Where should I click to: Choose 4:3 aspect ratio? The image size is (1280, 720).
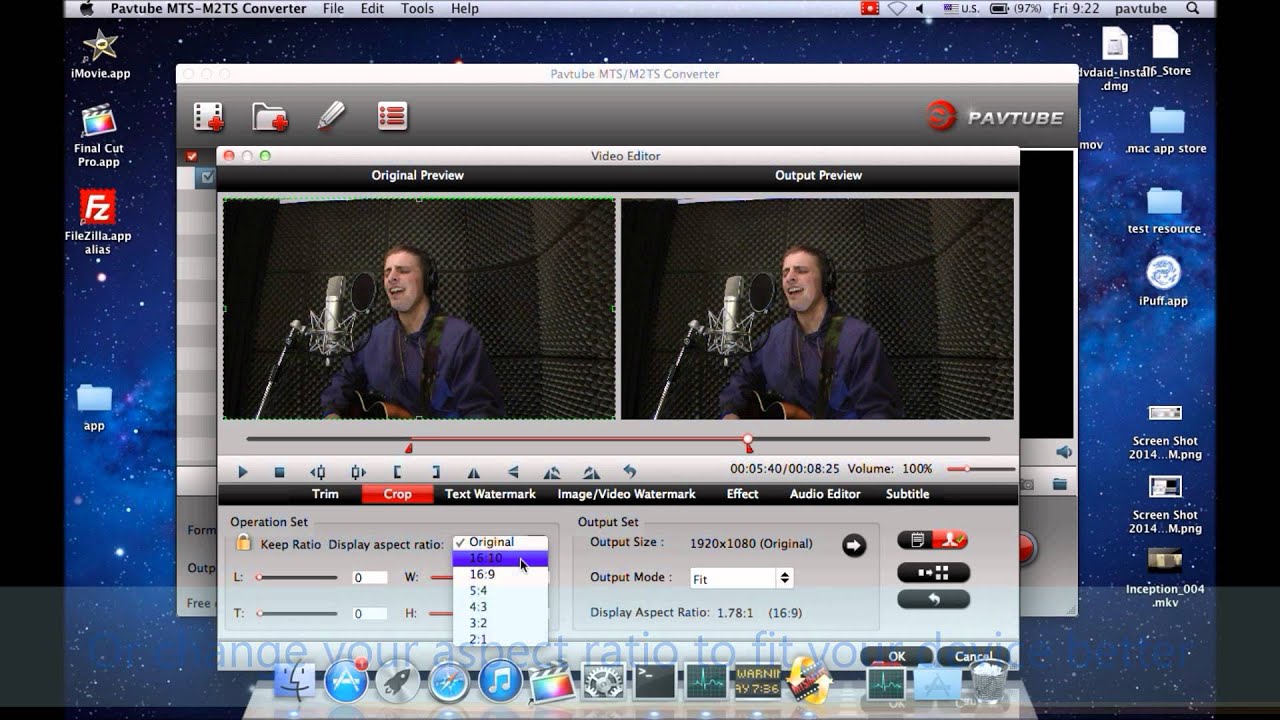coord(500,606)
